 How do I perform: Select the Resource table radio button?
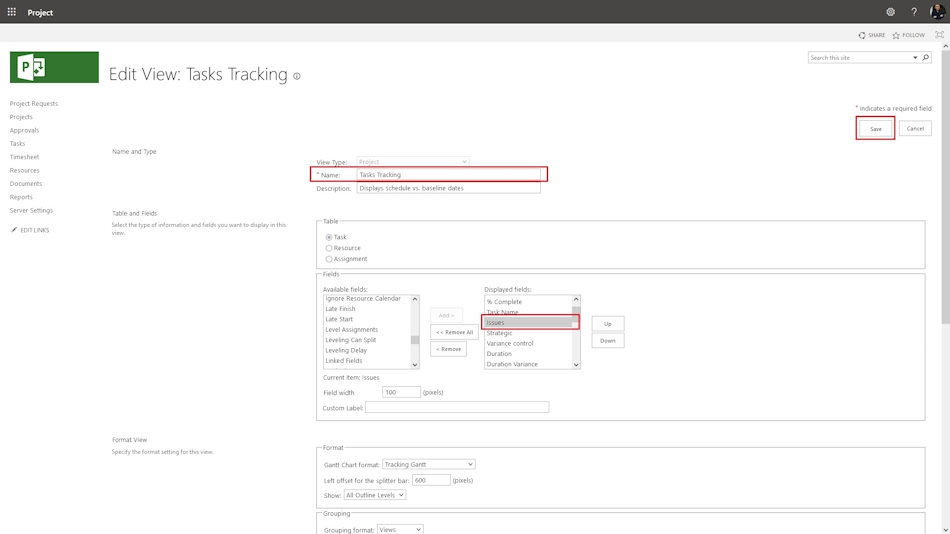[329, 248]
